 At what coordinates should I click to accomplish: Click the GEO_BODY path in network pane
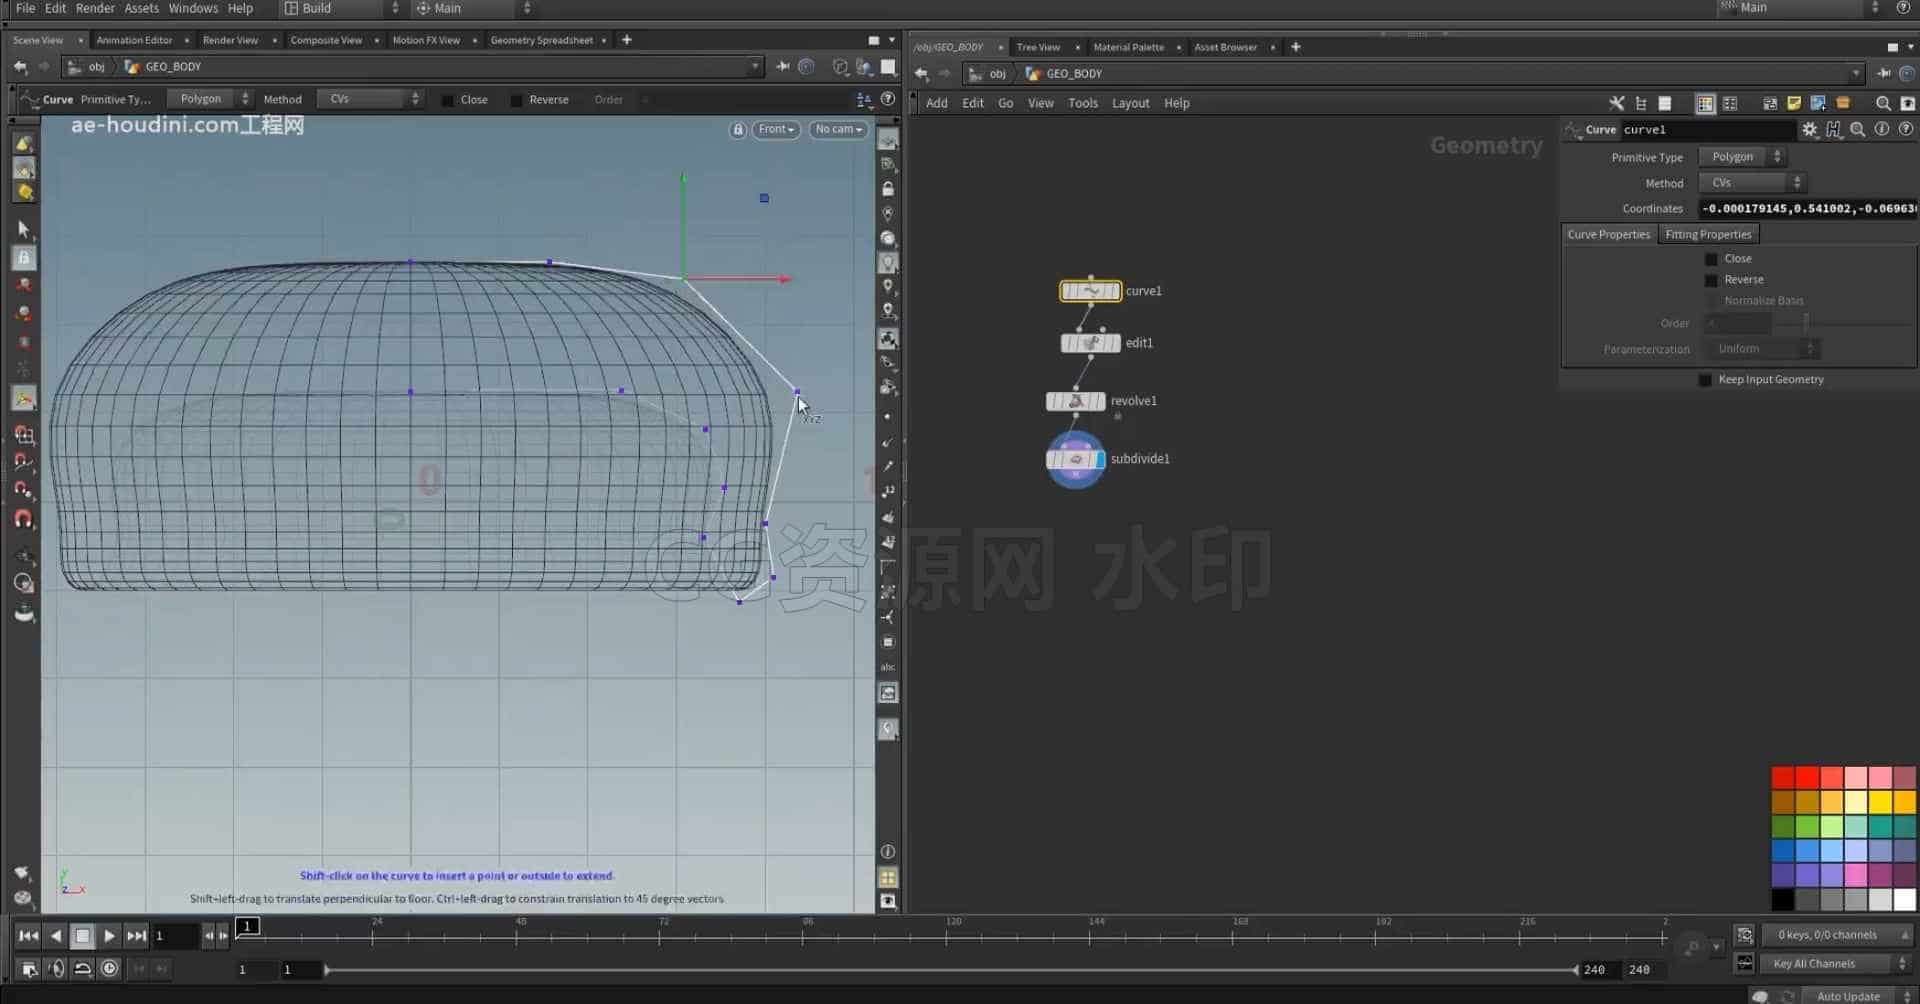point(1074,74)
